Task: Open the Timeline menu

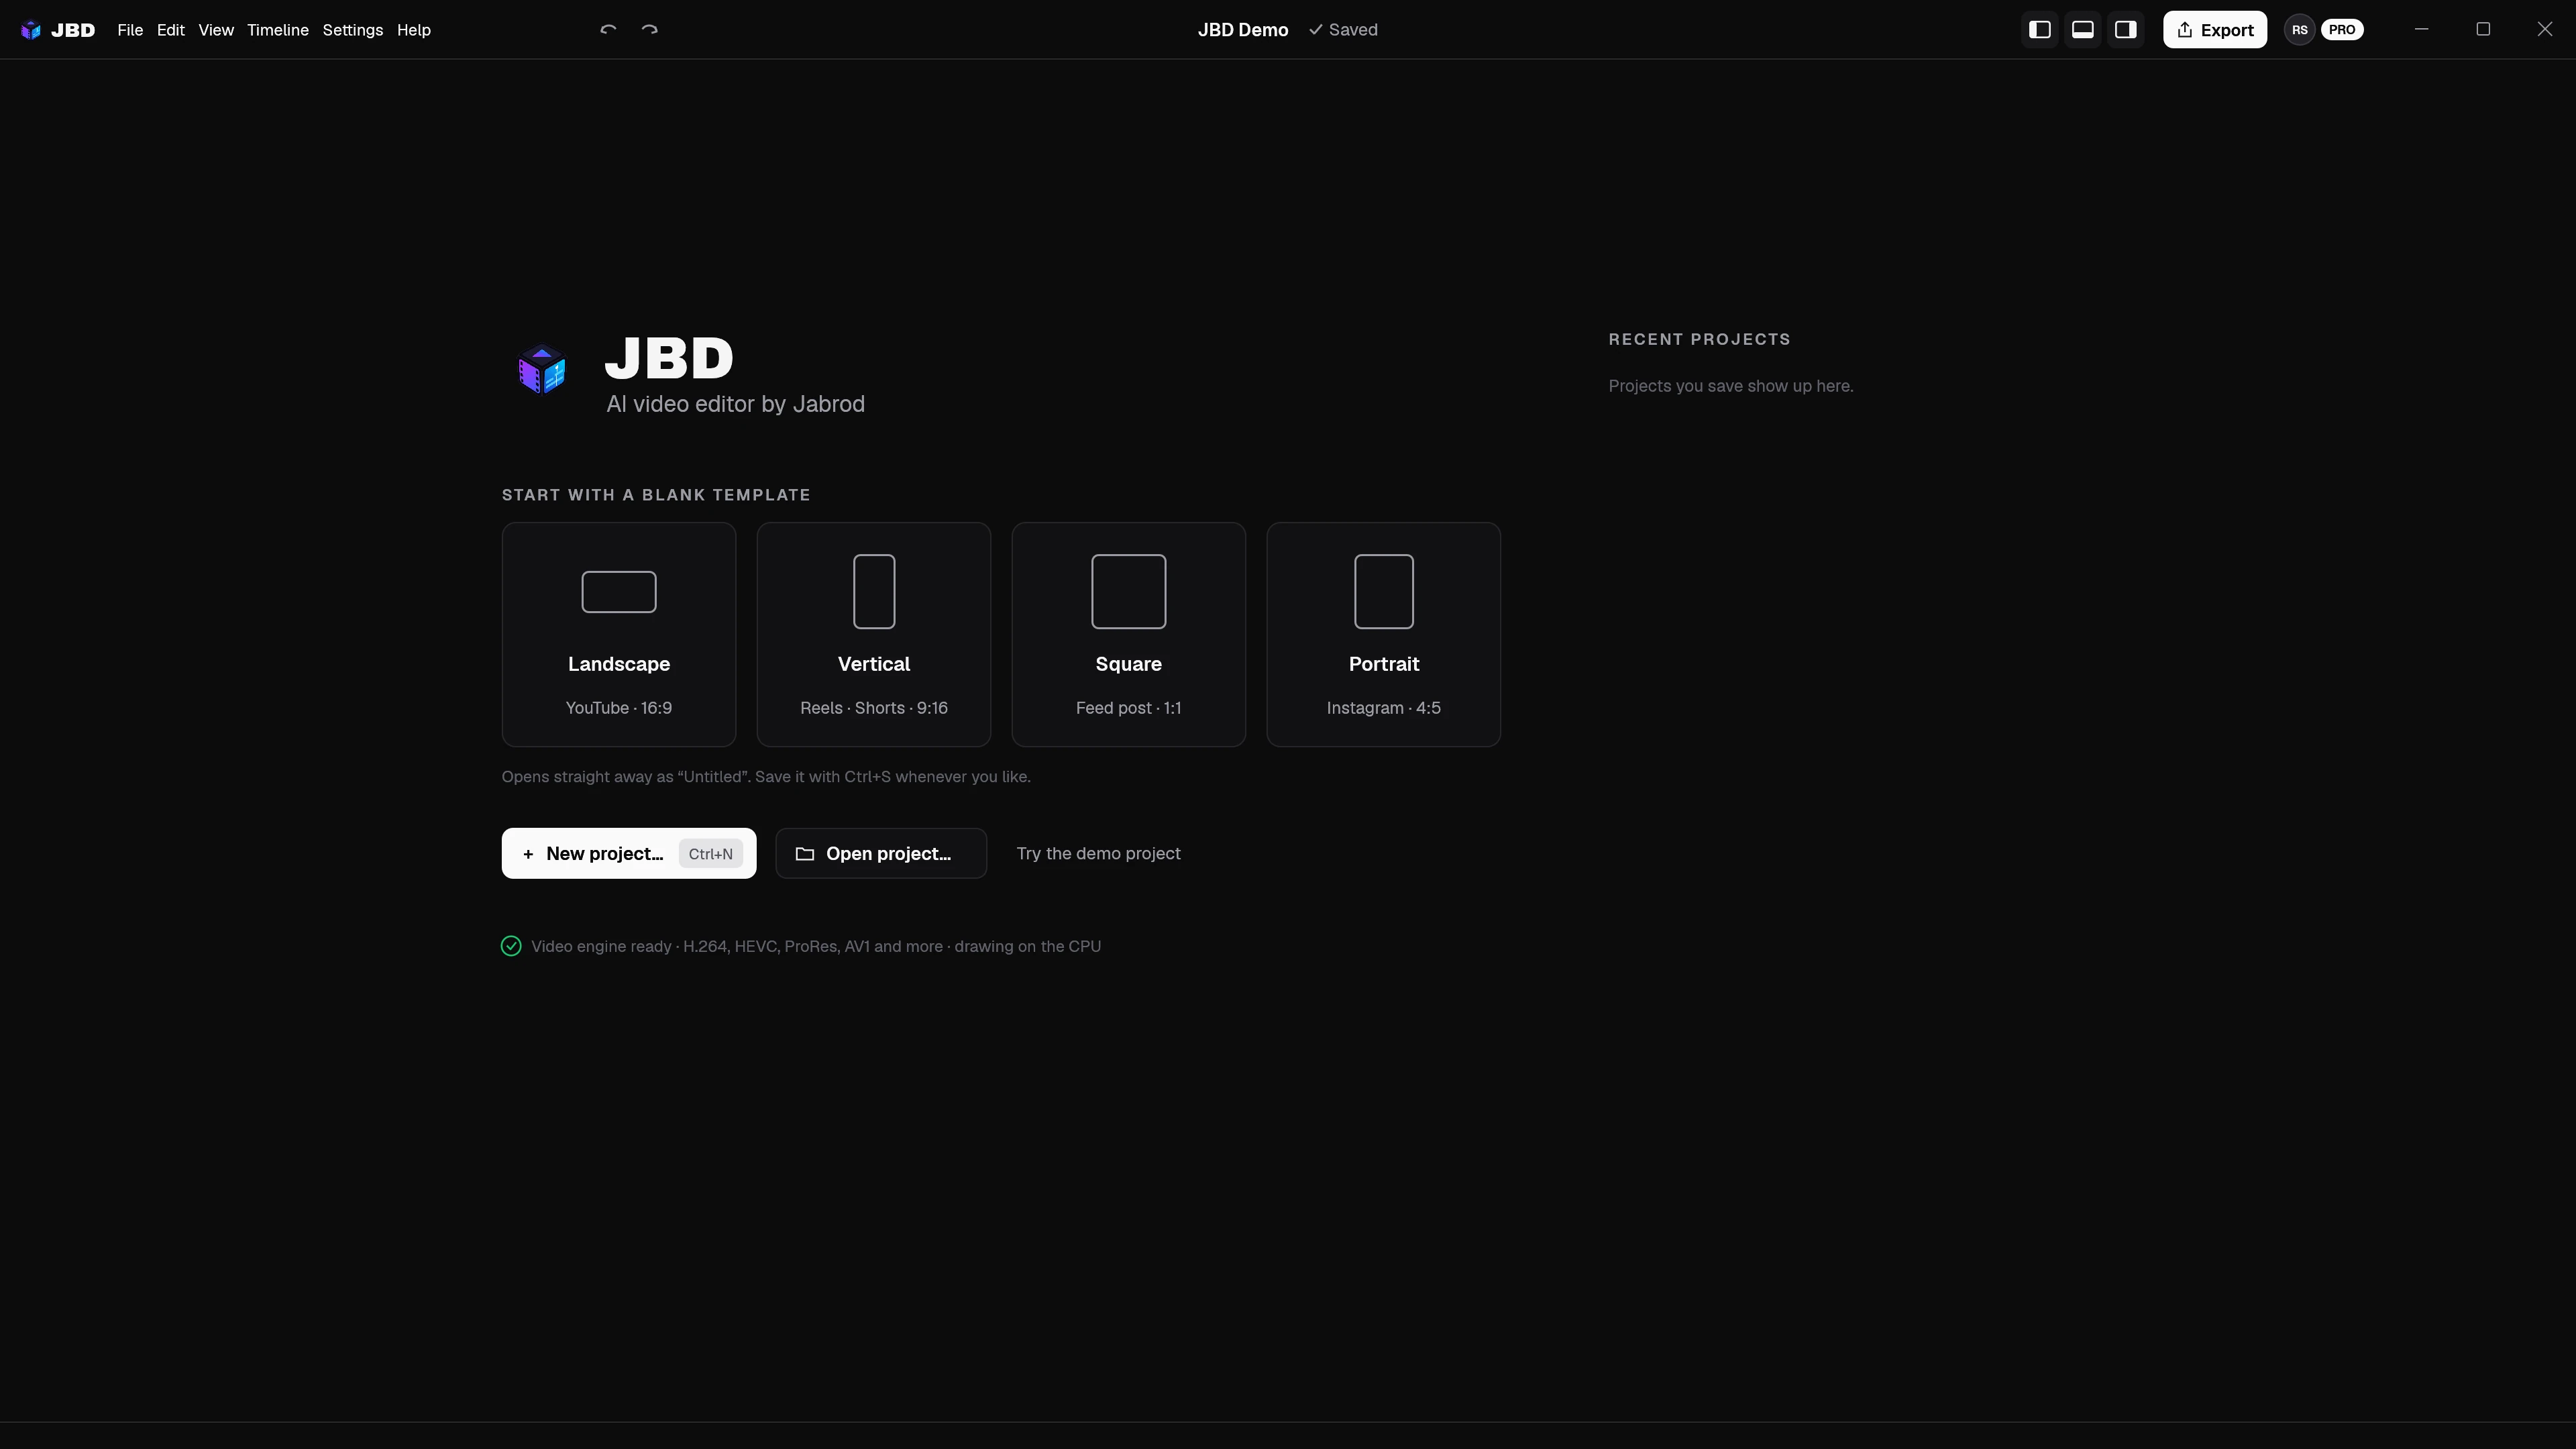Action: coord(278,30)
